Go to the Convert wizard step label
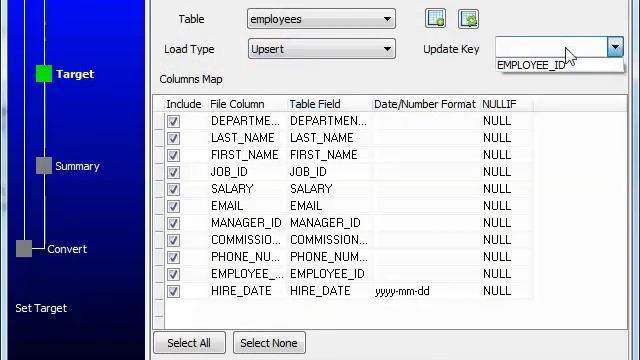 click(67, 249)
